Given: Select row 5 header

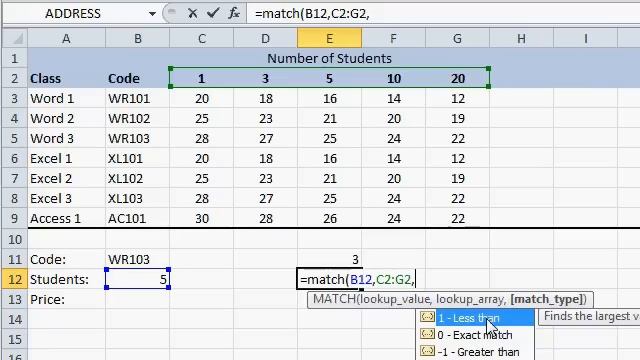Looking at the screenshot, I should [x=15, y=138].
